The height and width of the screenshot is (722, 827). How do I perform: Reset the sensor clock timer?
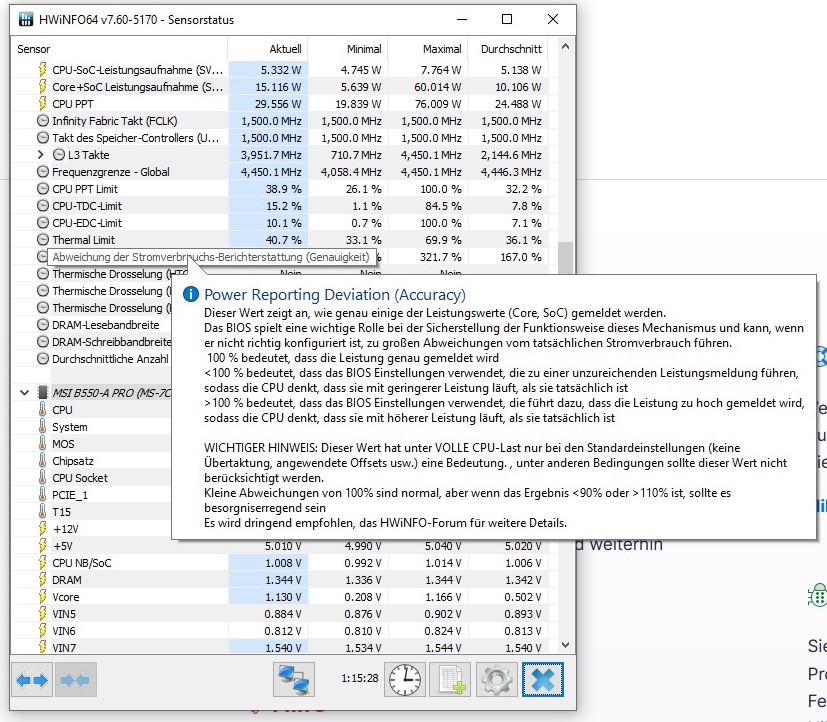[405, 680]
